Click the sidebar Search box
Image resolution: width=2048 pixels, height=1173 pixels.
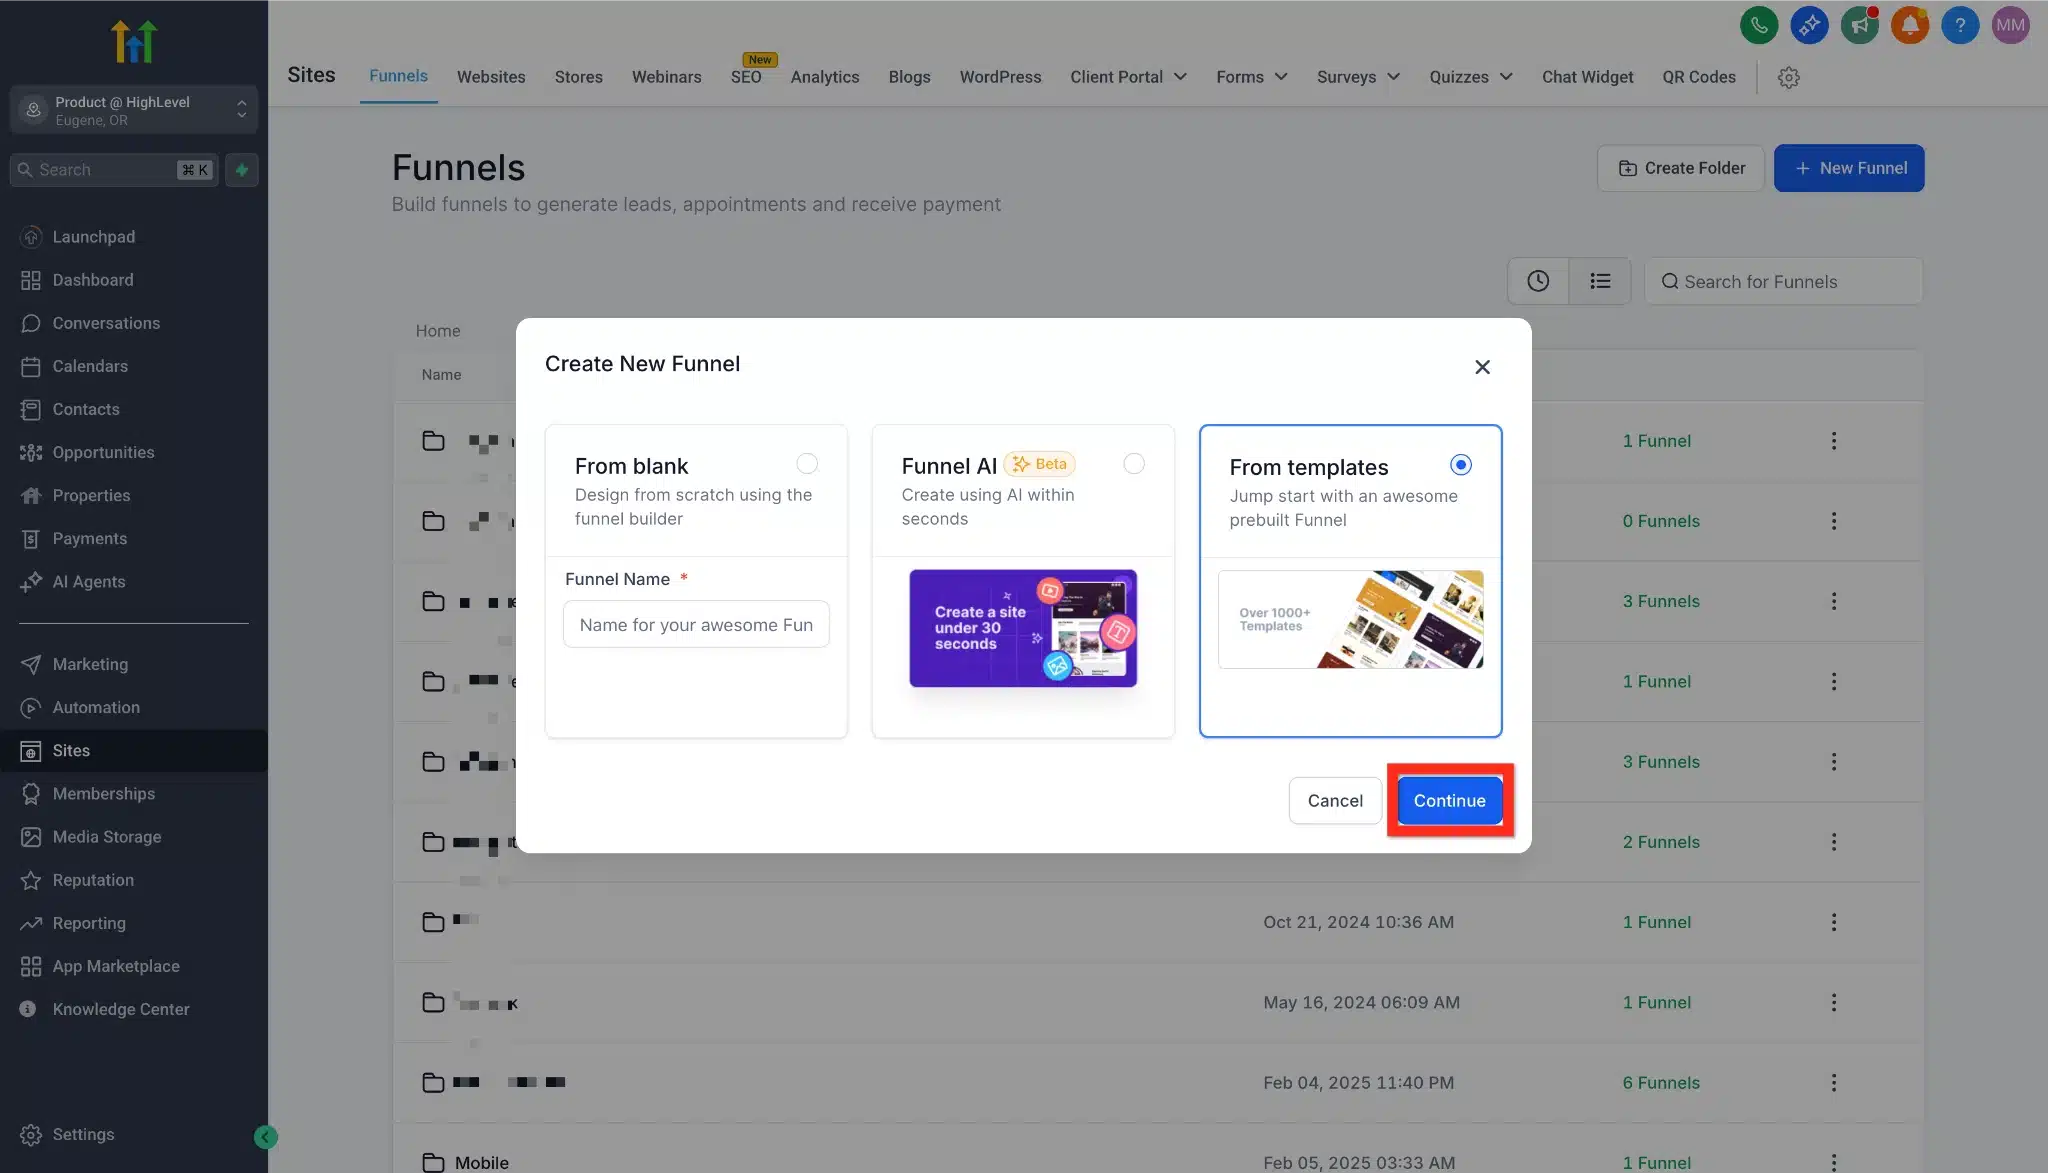pos(114,170)
